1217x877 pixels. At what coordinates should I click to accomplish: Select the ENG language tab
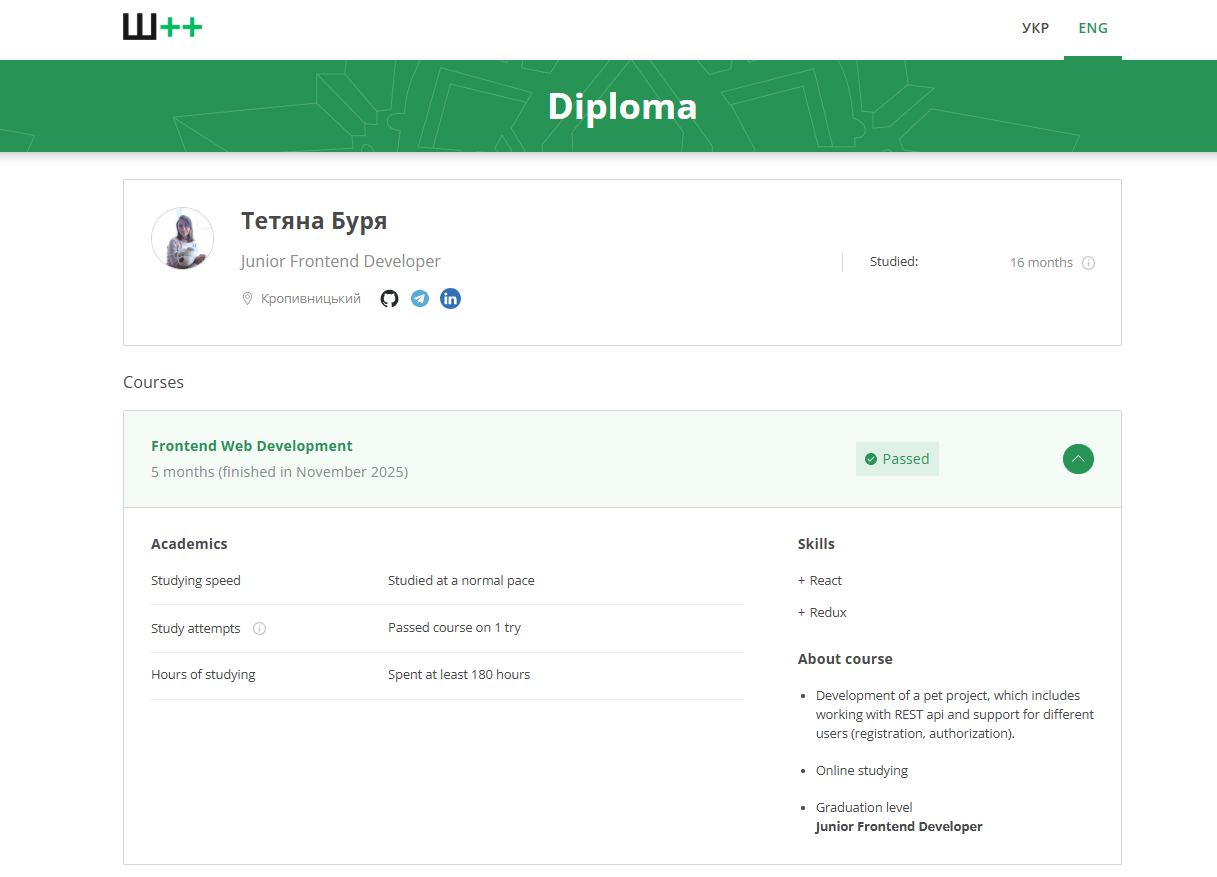[1093, 28]
